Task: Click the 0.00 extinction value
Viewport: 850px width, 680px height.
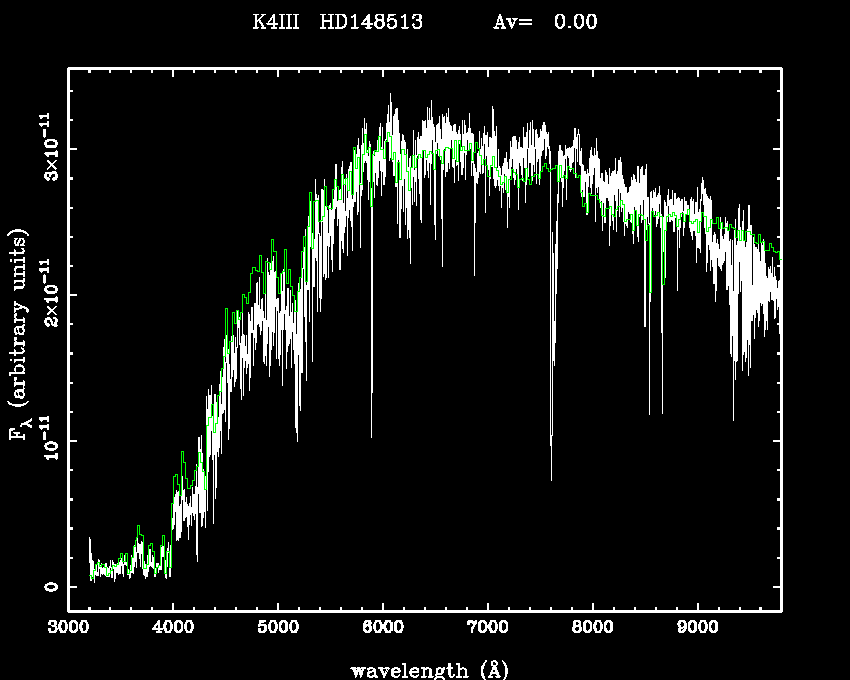Action: tap(576, 22)
